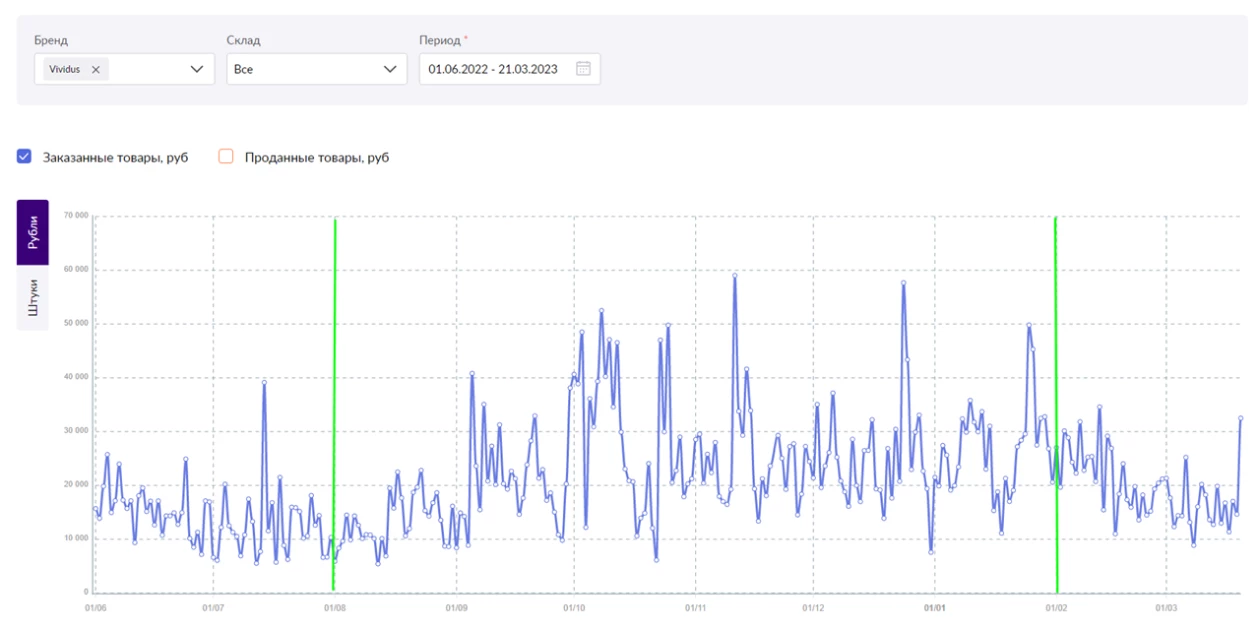The width and height of the screenshot is (1259, 632).
Task: Select the highest peak point in mid-November
Action: [x=734, y=275]
